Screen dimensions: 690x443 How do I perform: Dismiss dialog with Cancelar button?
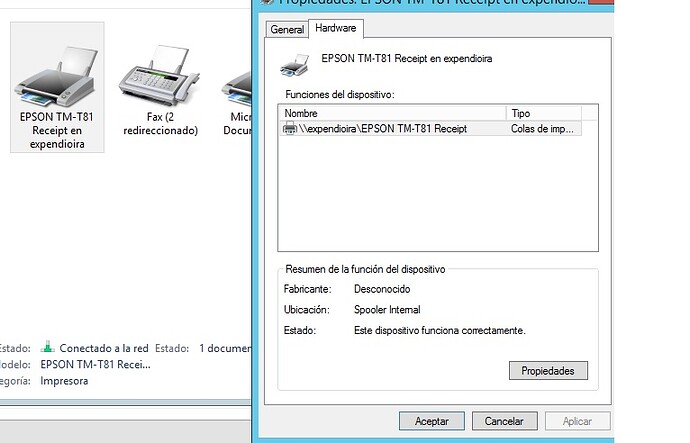pos(504,421)
